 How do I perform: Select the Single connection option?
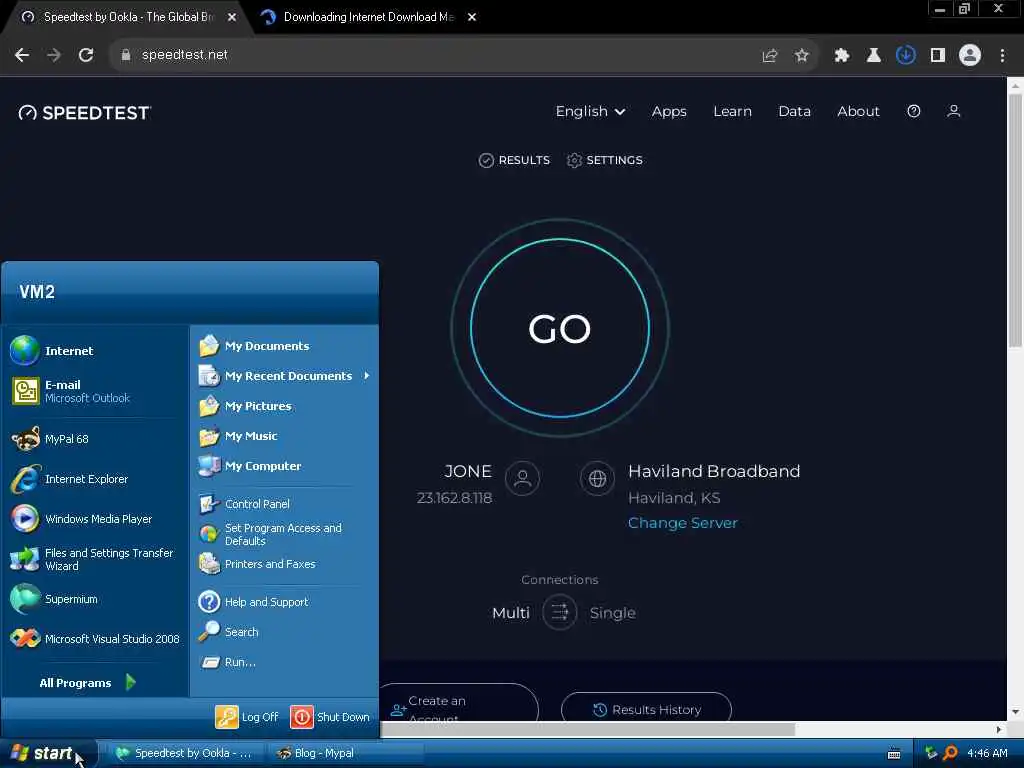[x=613, y=613]
